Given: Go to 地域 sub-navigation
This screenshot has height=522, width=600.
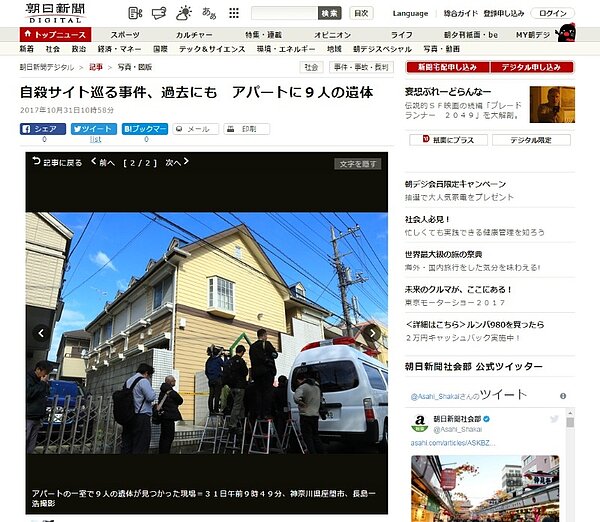Looking at the screenshot, I should pyautogui.click(x=334, y=49).
